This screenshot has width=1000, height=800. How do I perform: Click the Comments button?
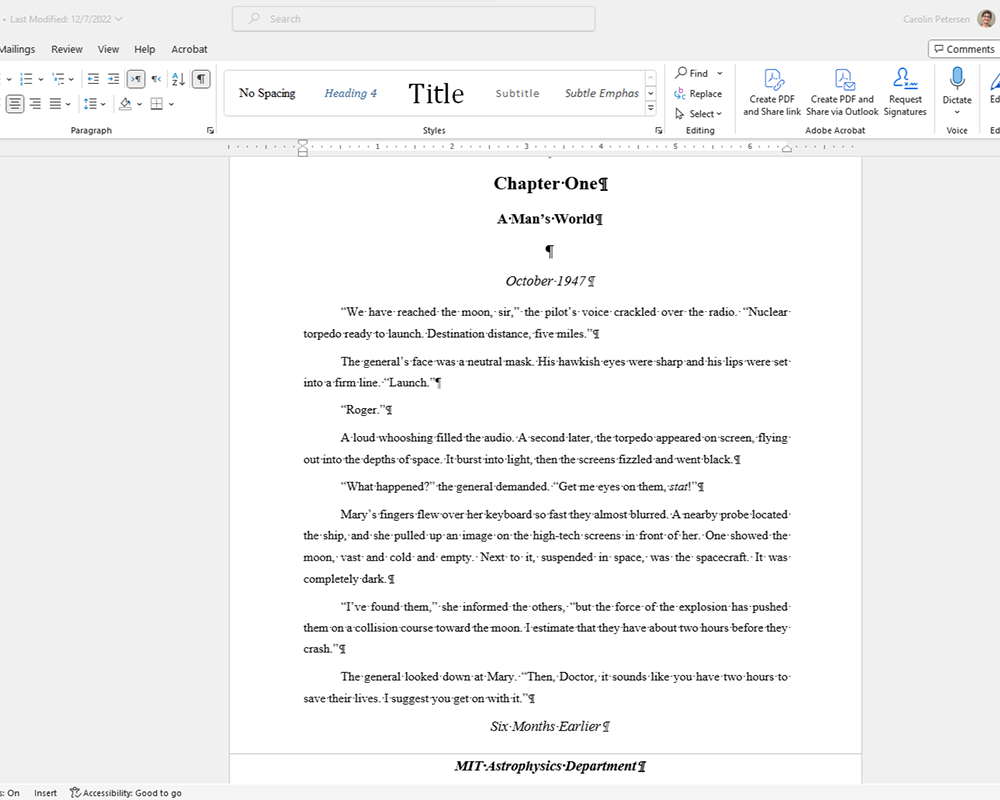pos(964,49)
